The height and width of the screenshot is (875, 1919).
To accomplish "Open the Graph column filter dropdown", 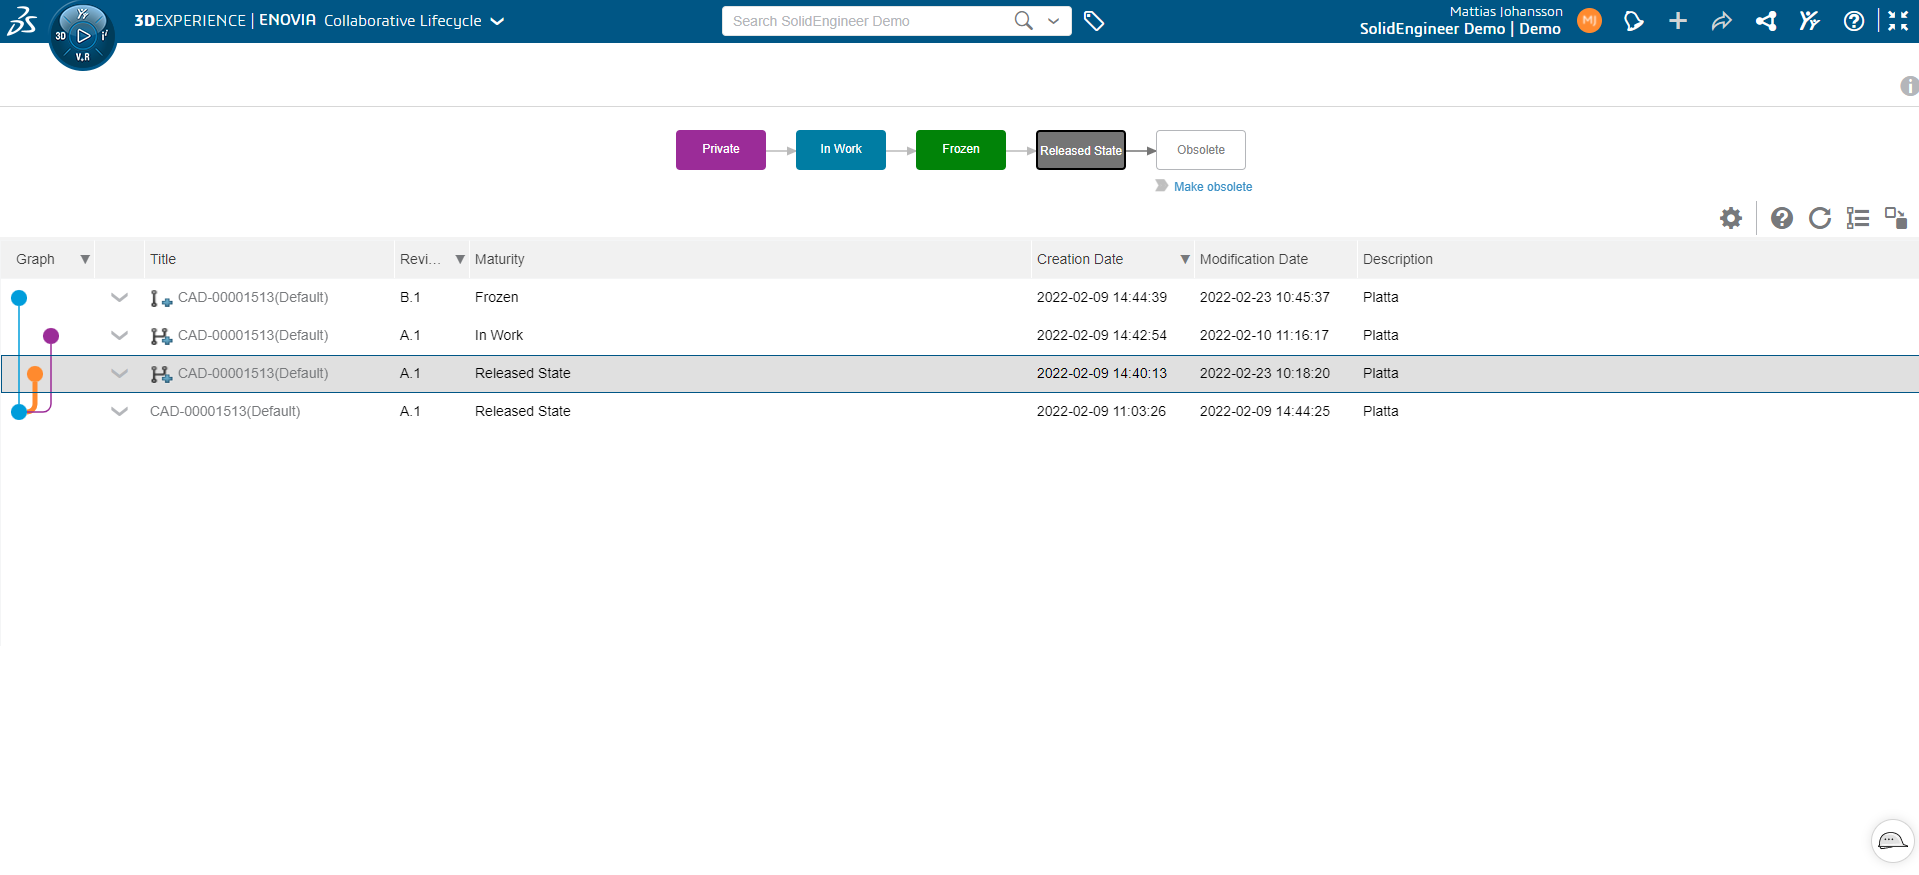I will pos(85,259).
